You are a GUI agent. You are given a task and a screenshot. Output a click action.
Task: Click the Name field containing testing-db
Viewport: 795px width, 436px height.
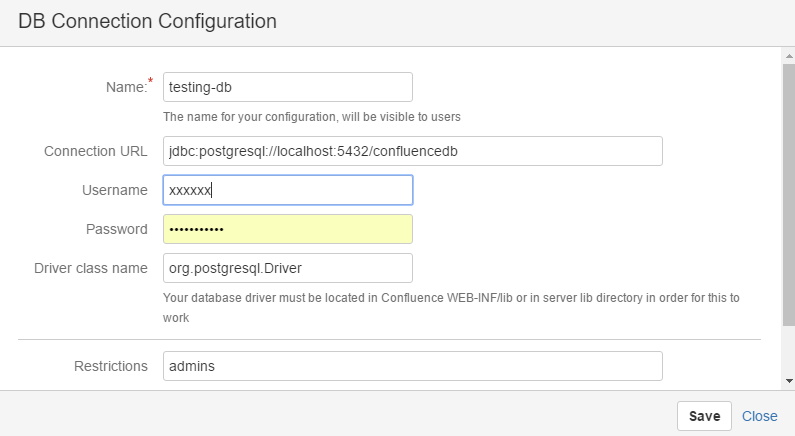(287, 87)
